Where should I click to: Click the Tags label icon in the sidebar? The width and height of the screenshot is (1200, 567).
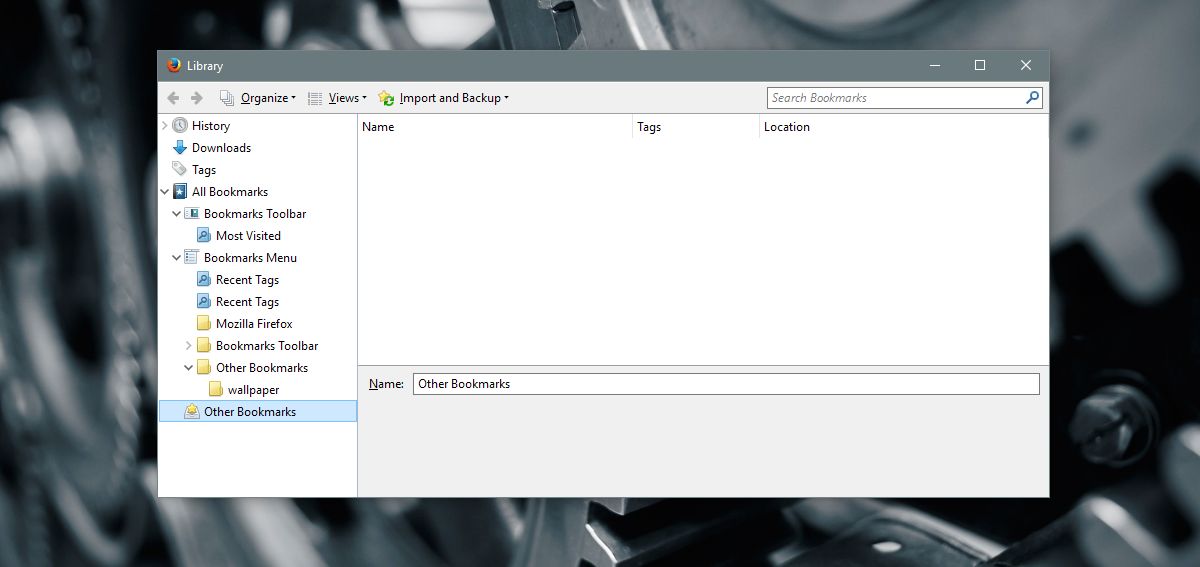pyautogui.click(x=180, y=170)
